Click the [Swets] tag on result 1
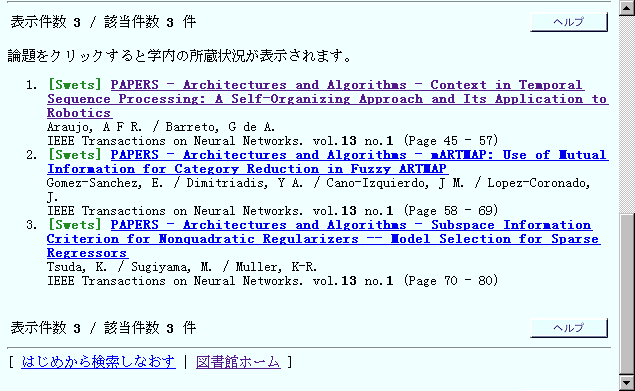Screen dimensions: 635x391 [75, 85]
